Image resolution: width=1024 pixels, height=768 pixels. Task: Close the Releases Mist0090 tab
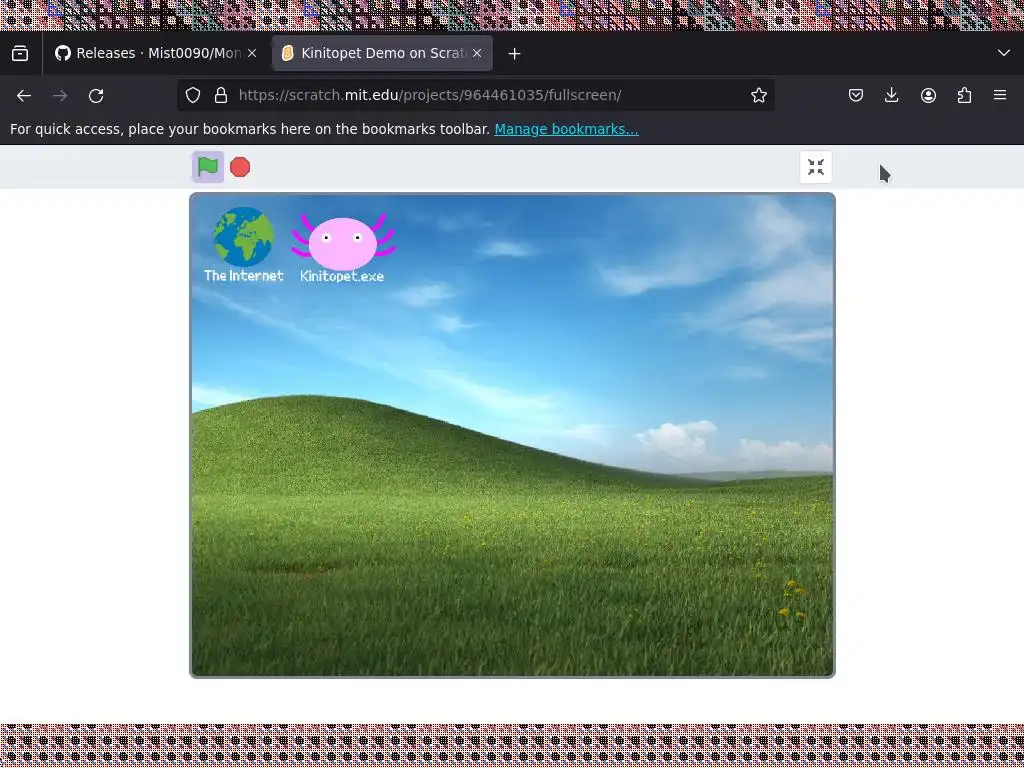pos(252,54)
